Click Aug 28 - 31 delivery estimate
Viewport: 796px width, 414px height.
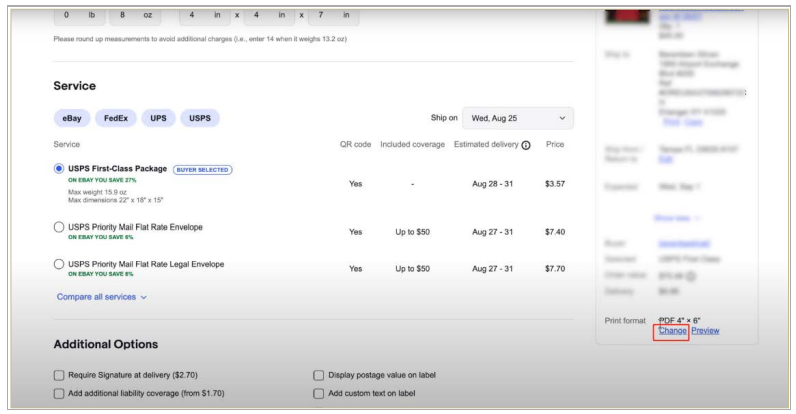492,184
